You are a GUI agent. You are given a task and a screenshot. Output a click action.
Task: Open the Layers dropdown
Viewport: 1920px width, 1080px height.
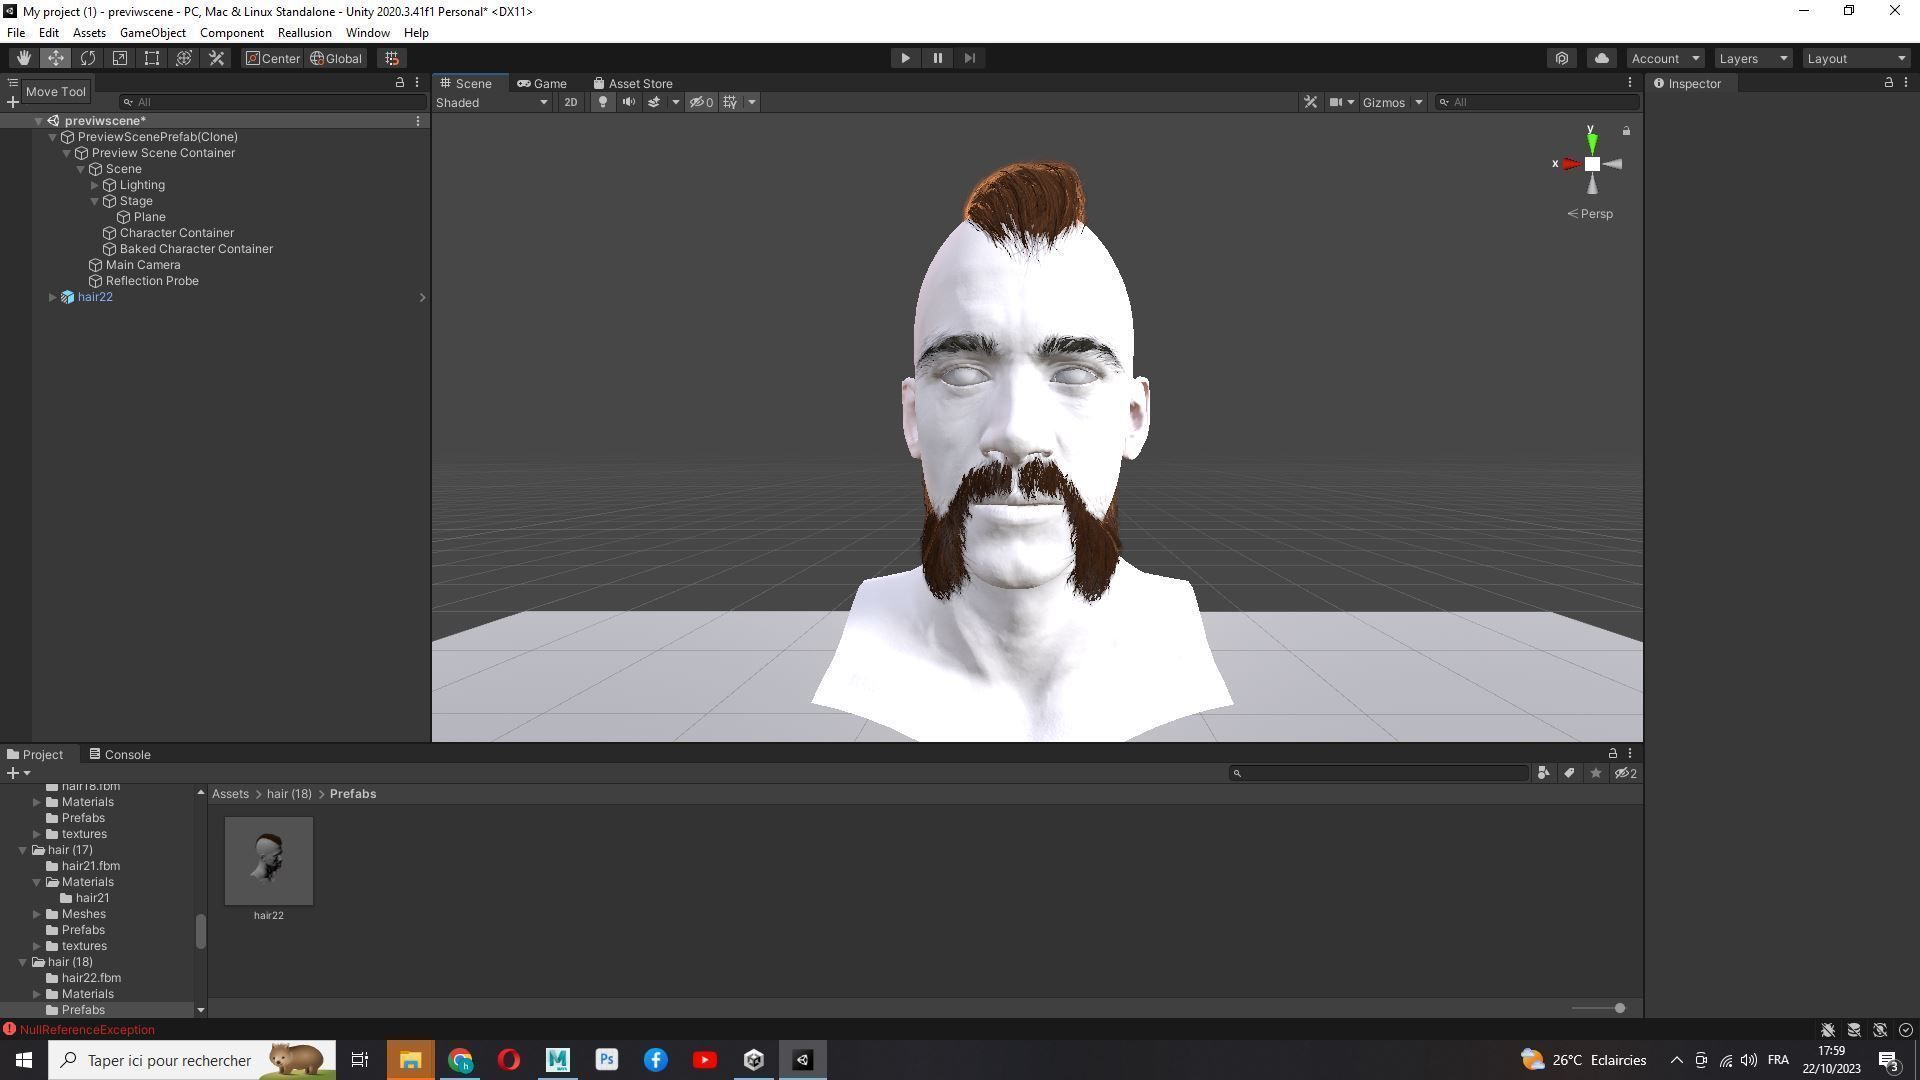coord(1753,58)
